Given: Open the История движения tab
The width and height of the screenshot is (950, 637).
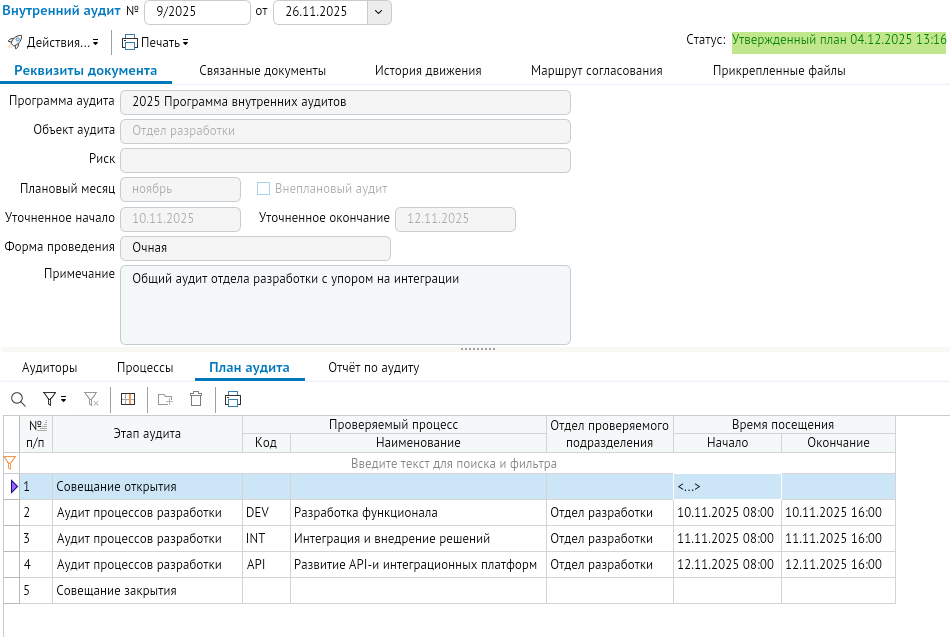Looking at the screenshot, I should (x=428, y=71).
